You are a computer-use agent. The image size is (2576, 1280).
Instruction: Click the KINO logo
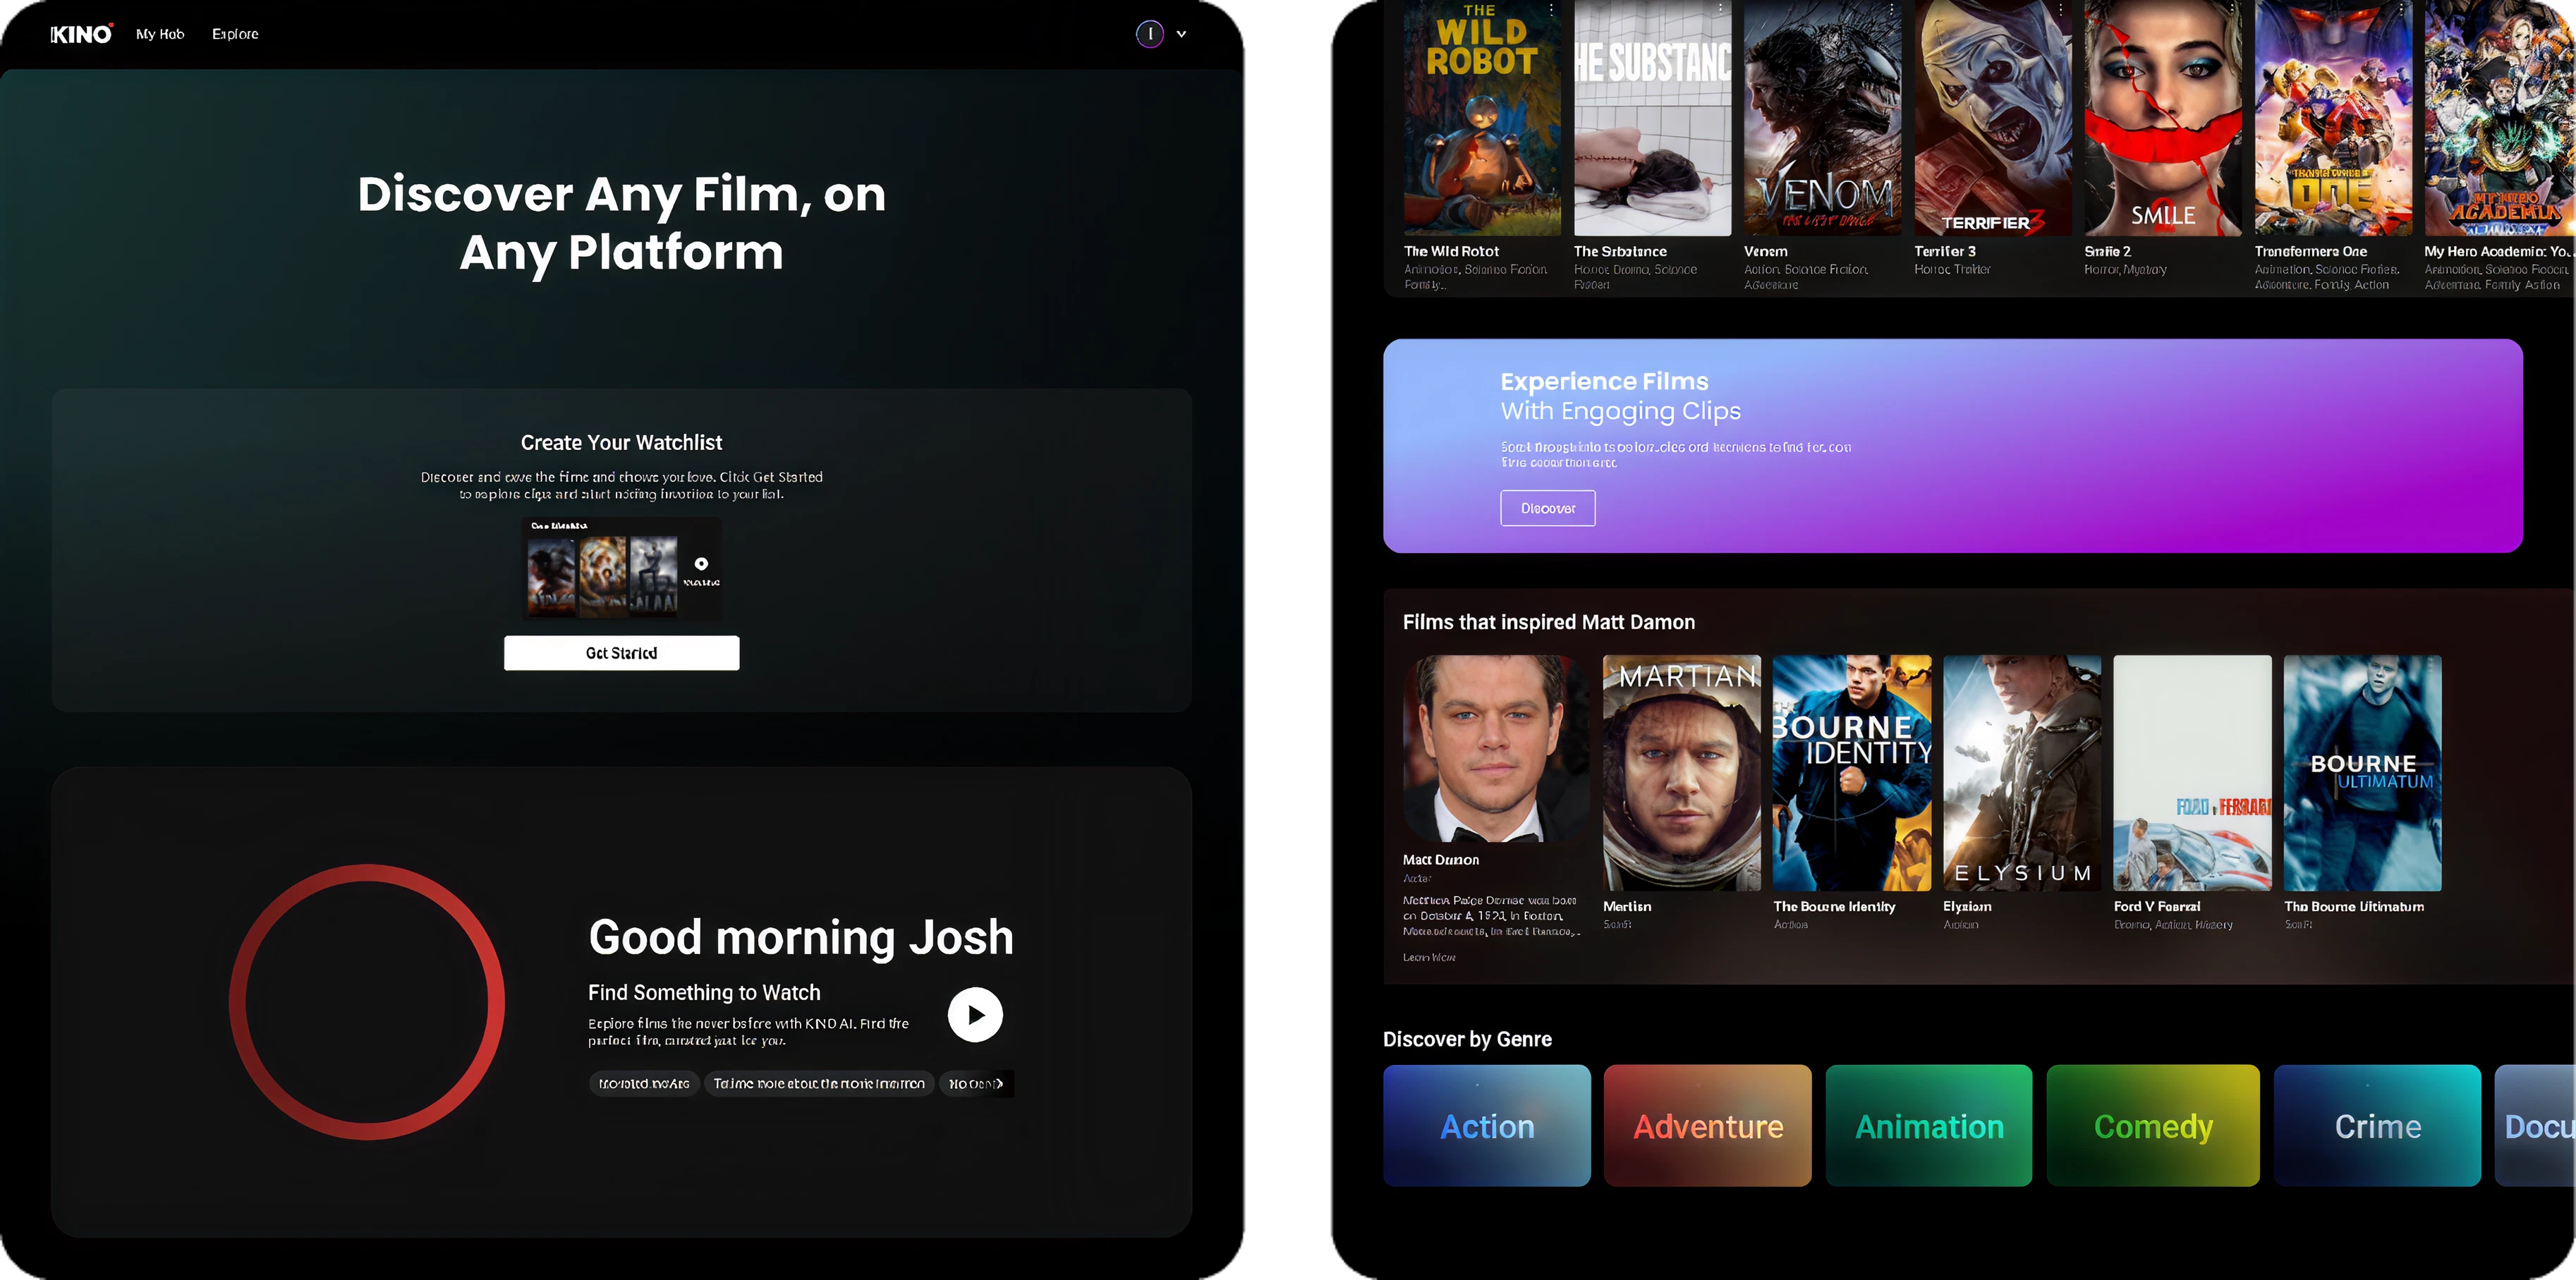click(x=81, y=34)
